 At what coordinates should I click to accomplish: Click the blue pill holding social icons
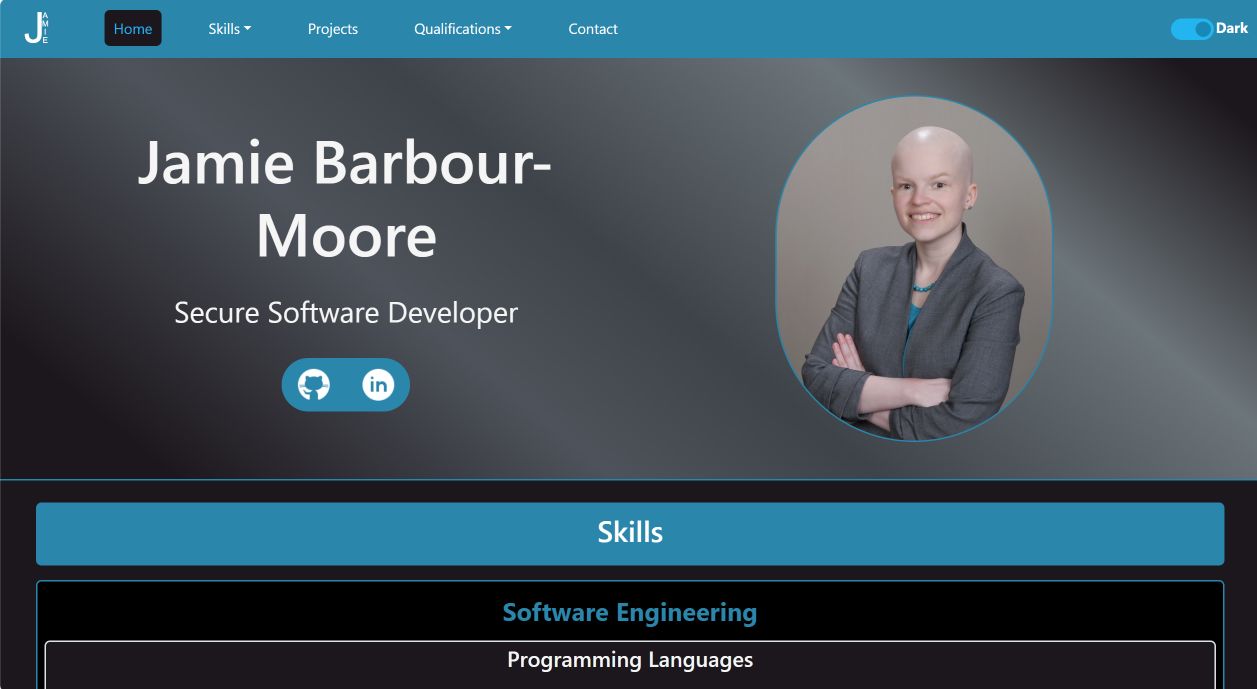click(346, 385)
